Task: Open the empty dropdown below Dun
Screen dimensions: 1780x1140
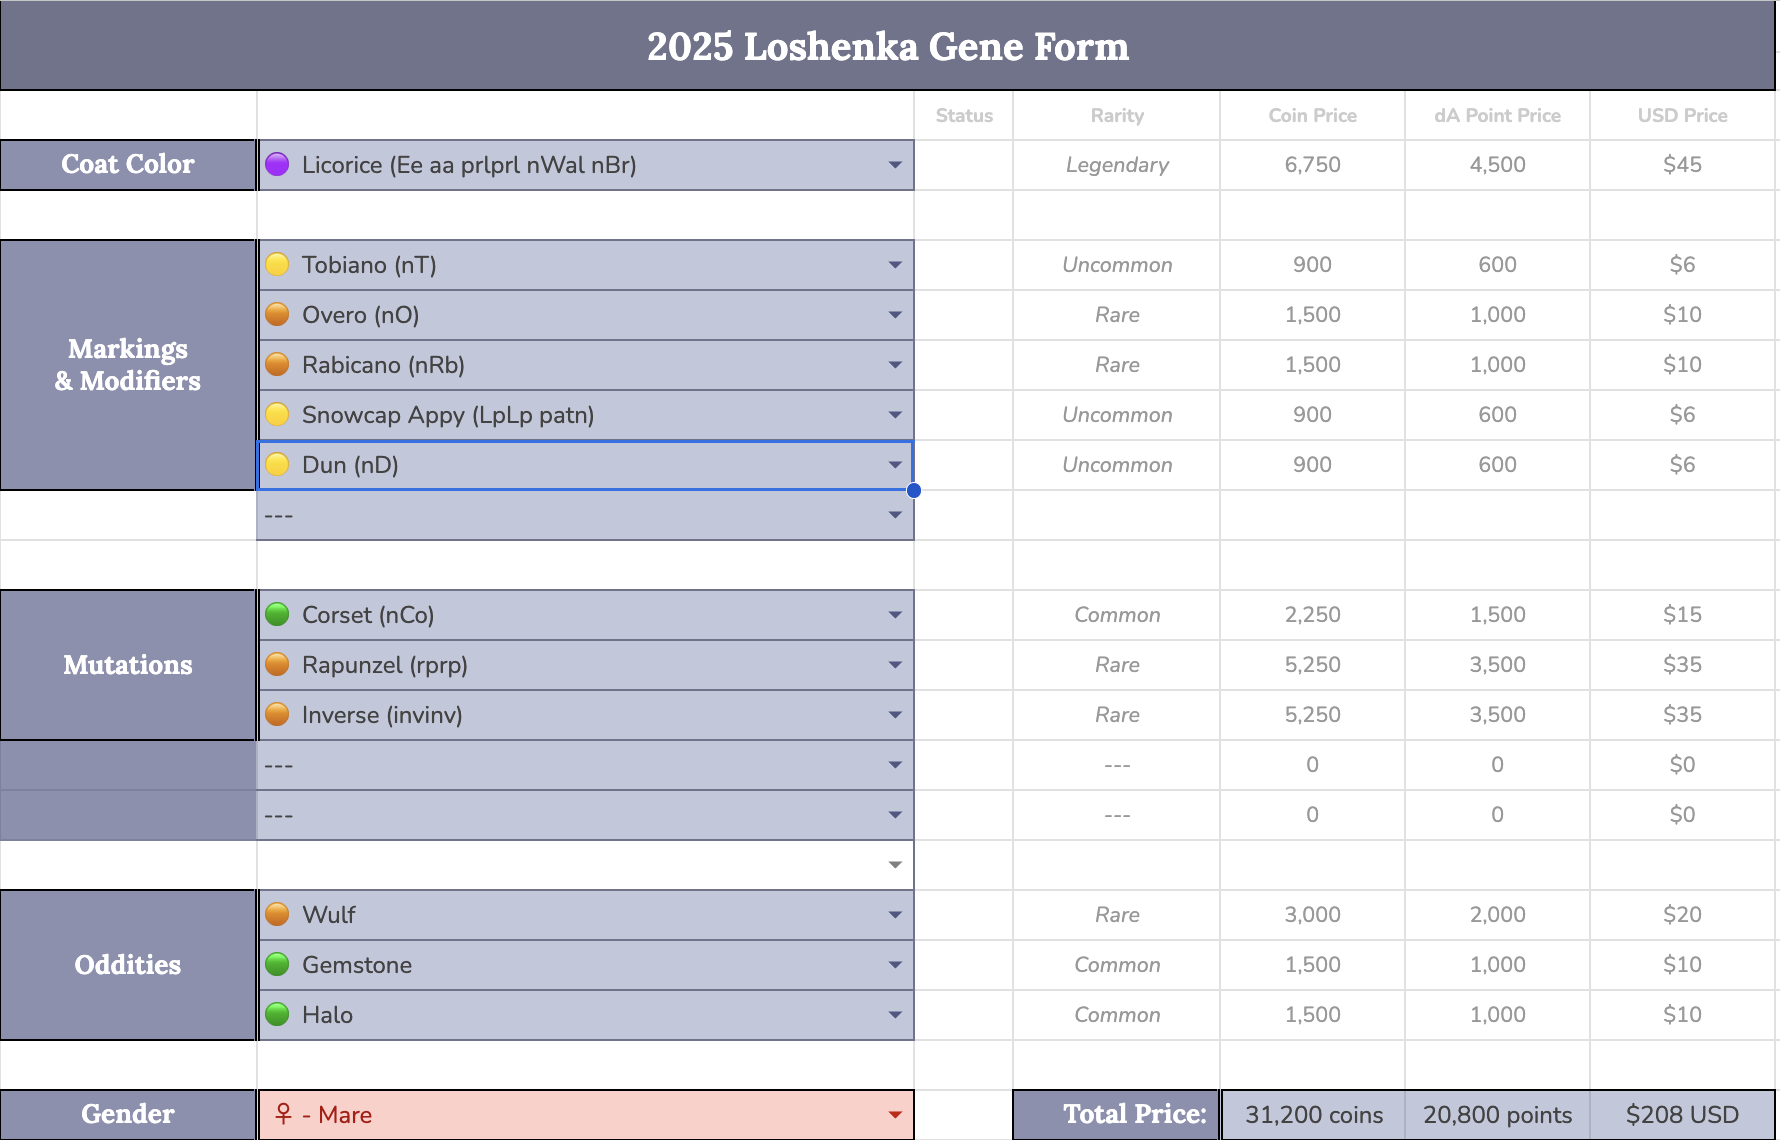Action: (895, 515)
